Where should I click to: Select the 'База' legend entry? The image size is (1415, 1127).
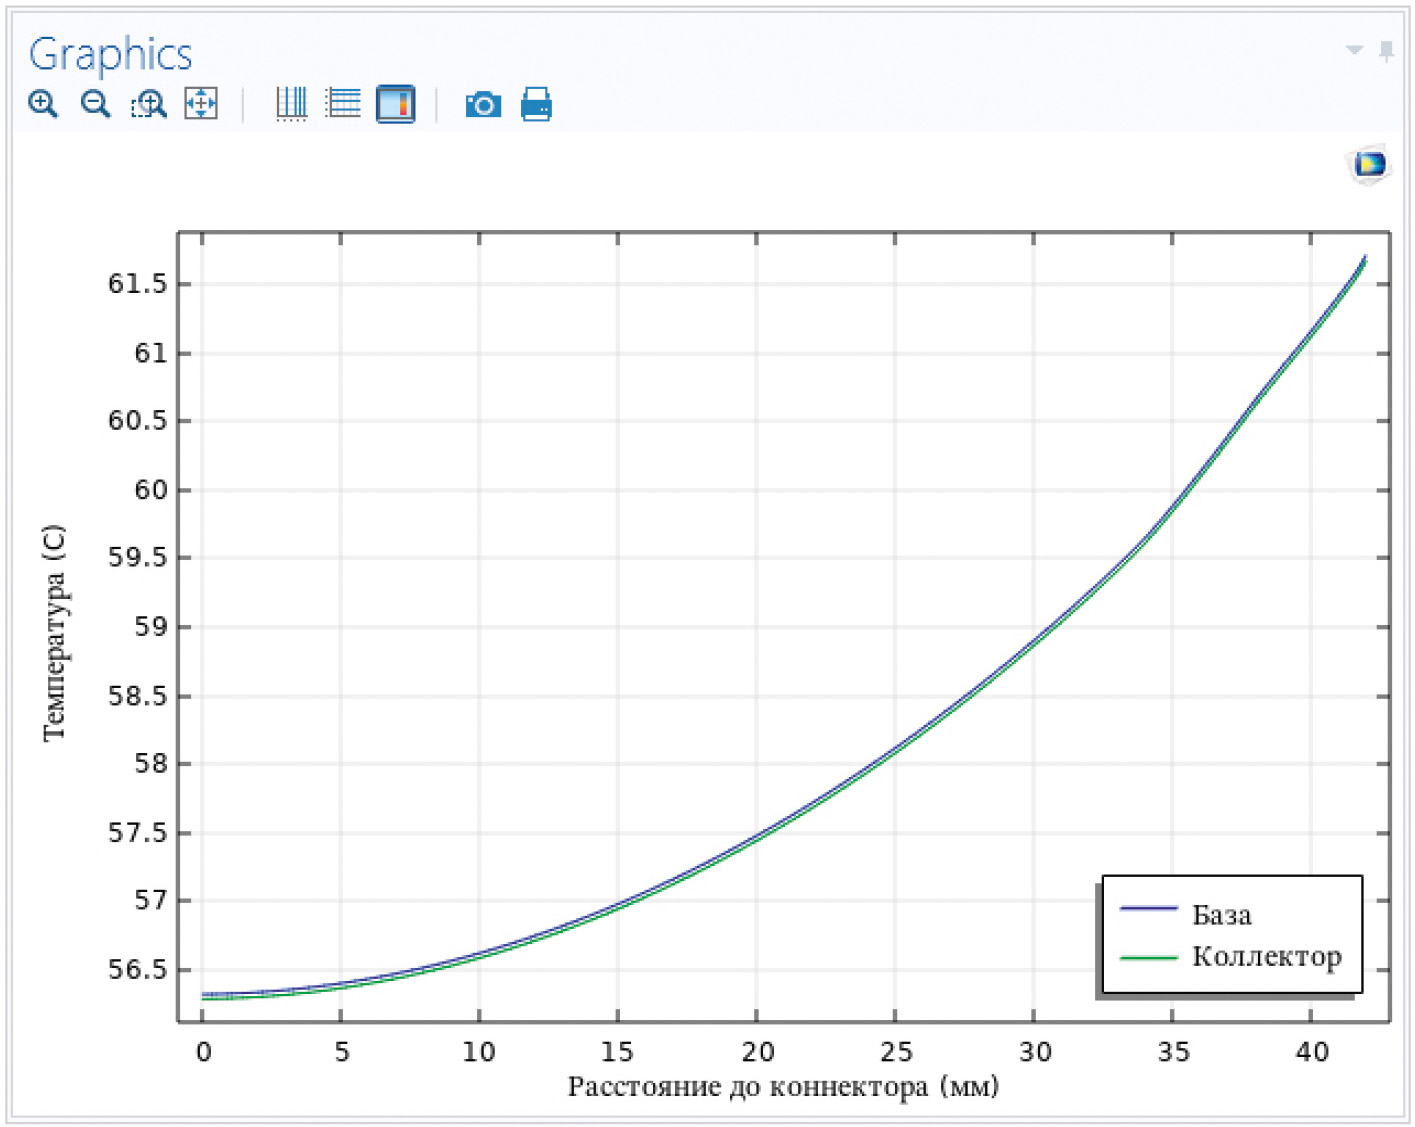tap(1222, 915)
